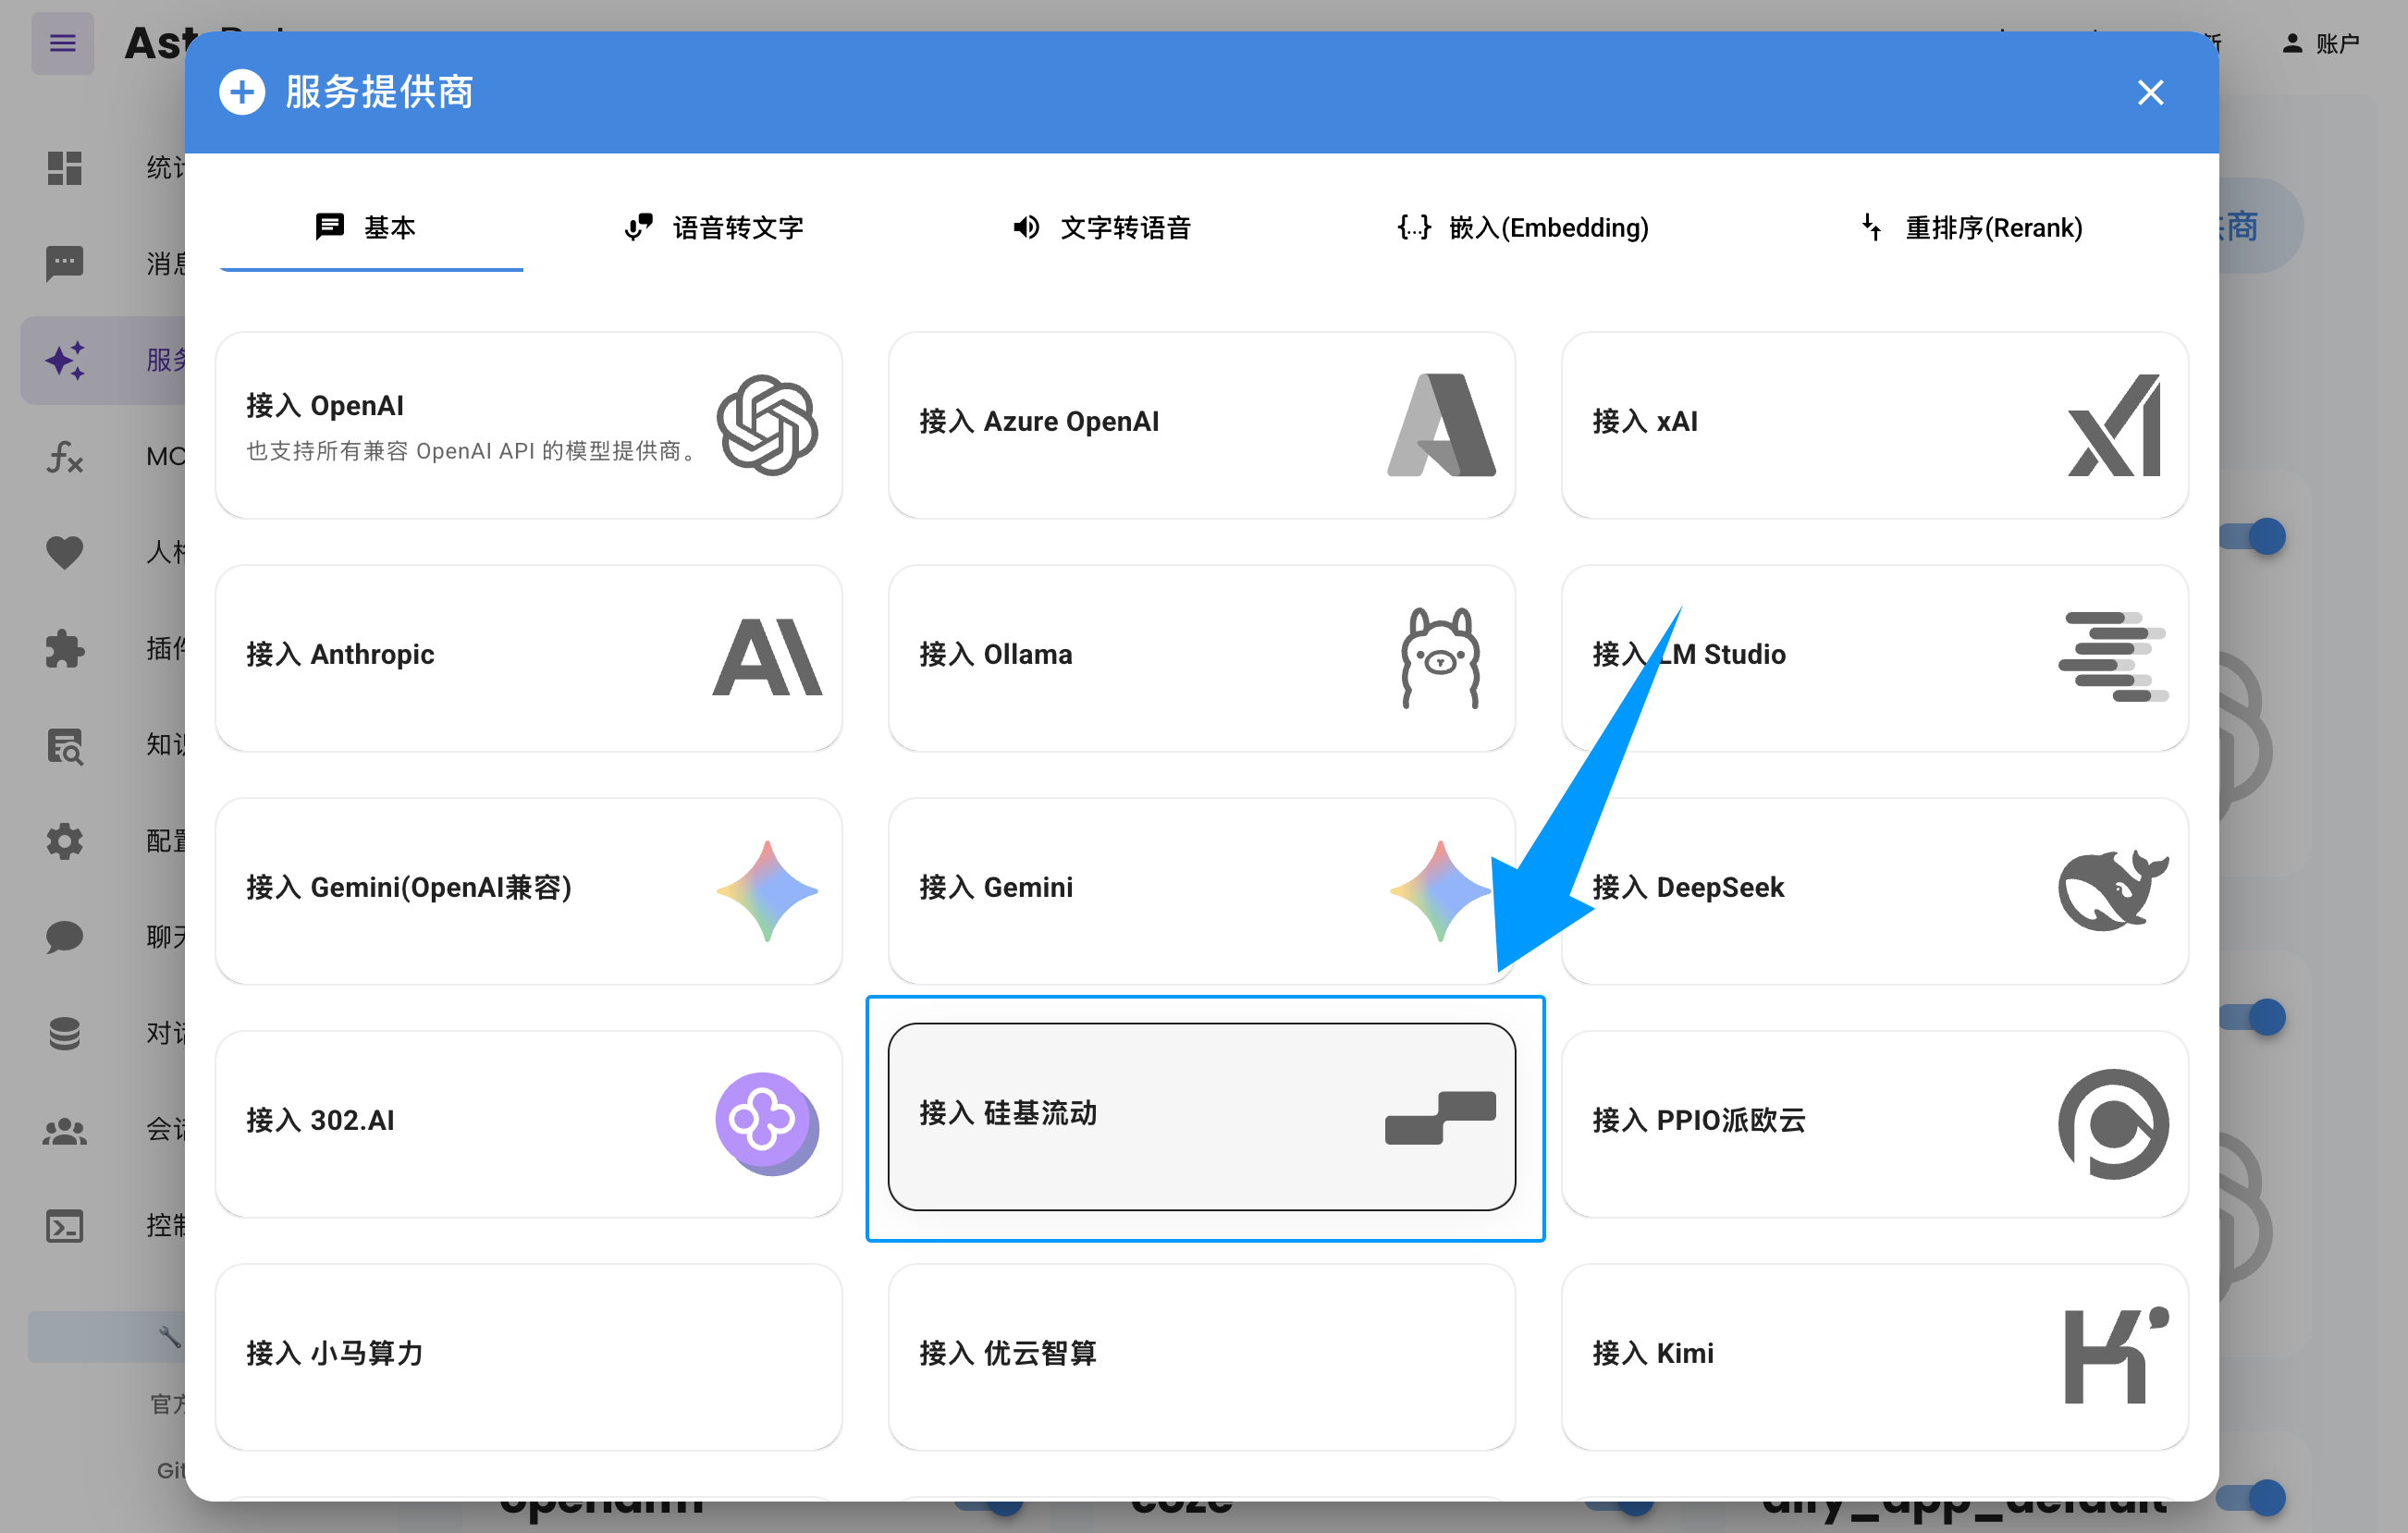This screenshot has width=2408, height=1533.
Task: Select the messages icon in the sidebar
Action: 63,263
